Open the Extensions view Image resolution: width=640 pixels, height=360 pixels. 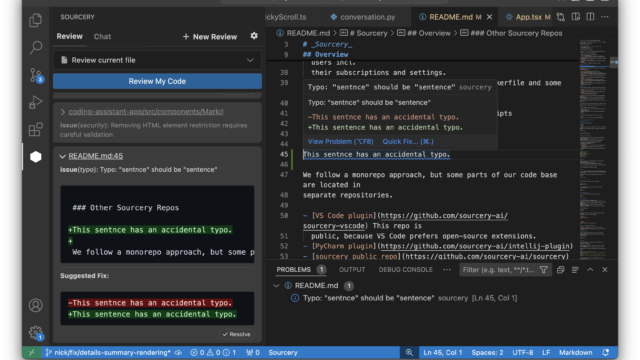click(36, 129)
